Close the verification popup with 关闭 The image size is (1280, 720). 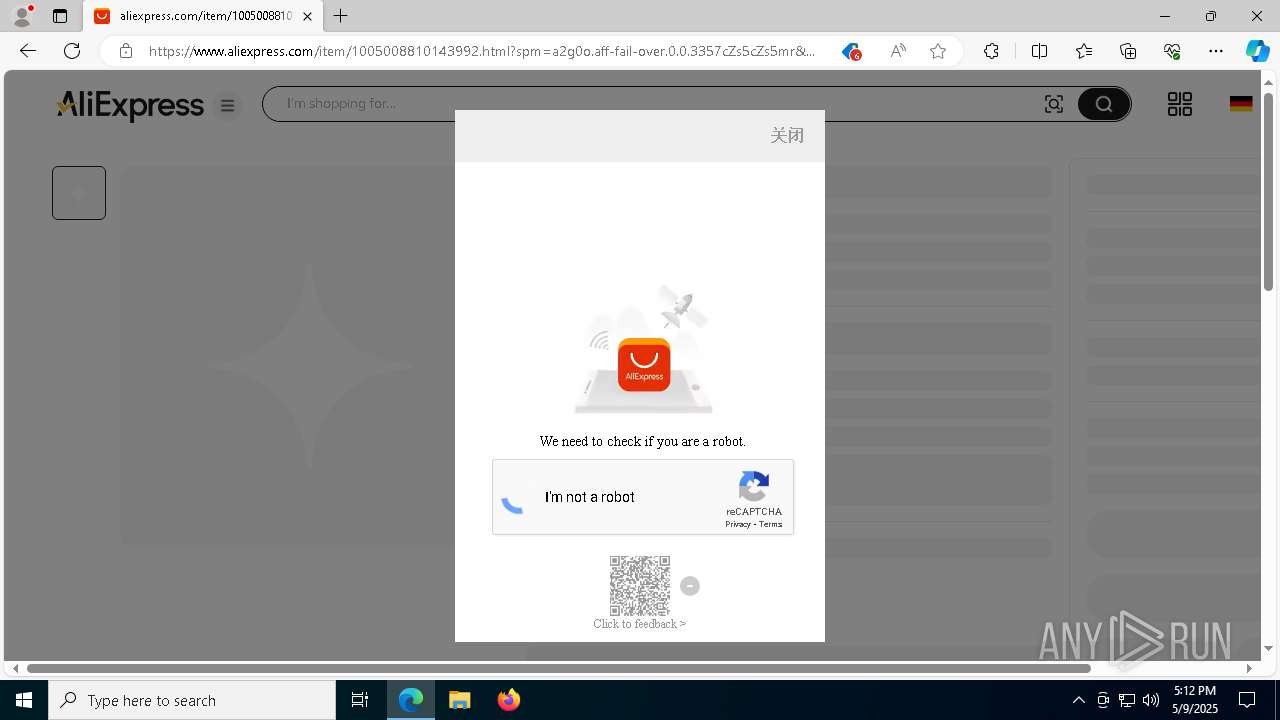[x=787, y=135]
